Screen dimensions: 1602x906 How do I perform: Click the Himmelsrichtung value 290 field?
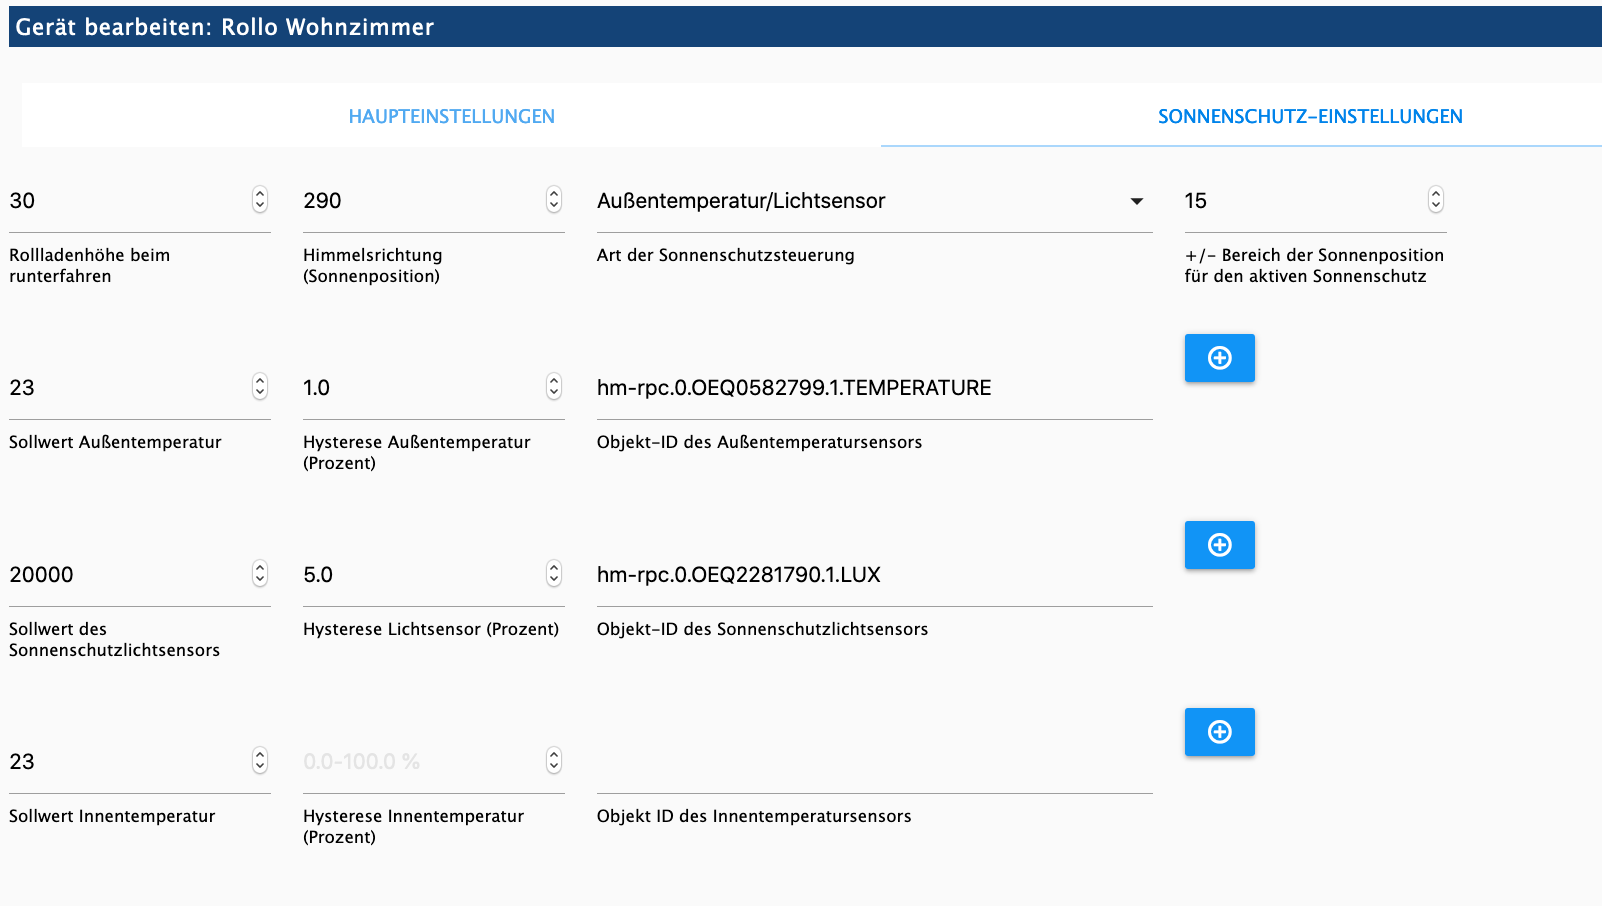click(420, 201)
